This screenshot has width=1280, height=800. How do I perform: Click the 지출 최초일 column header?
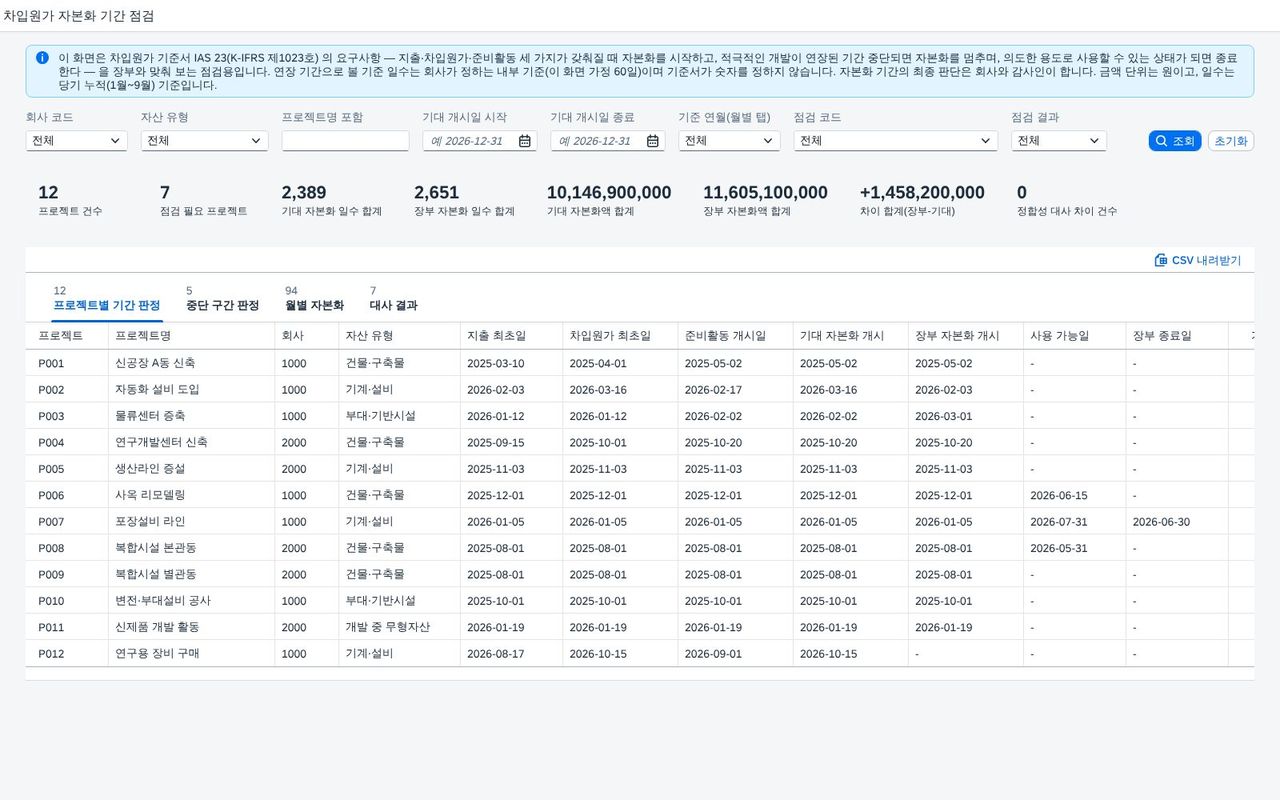tap(511, 336)
